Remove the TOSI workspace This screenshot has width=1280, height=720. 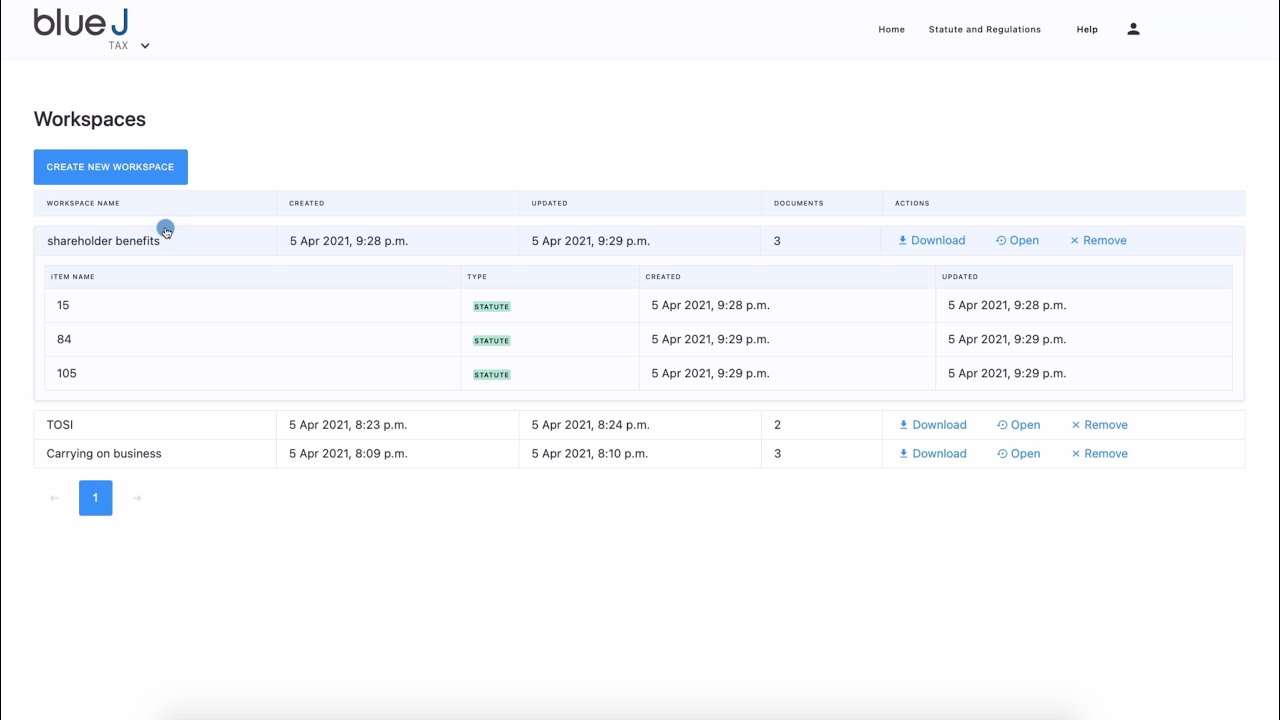pos(1099,425)
